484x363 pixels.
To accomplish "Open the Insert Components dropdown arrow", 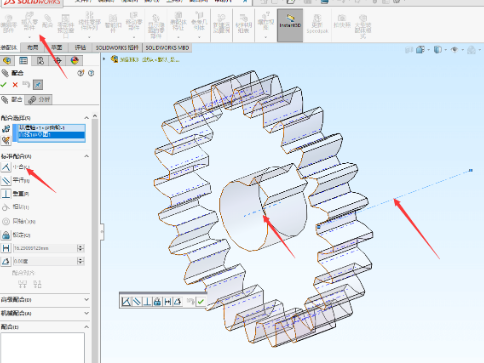I will (29, 37).
